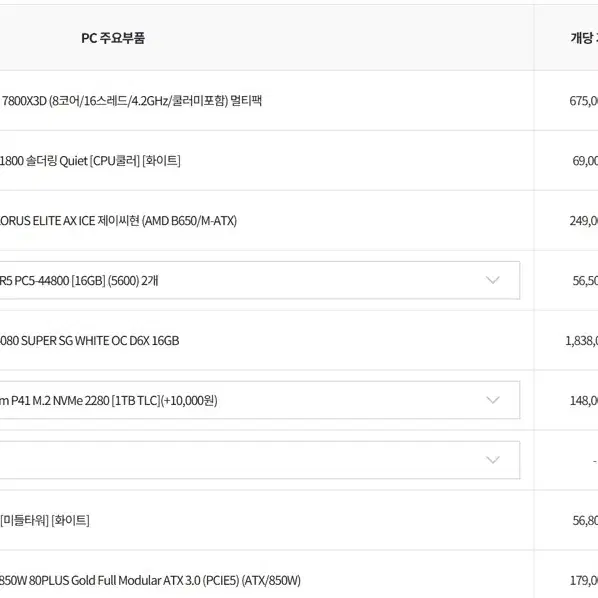Click the 249,0 price of the motherboard row
Screen dimensions: 598x598
pos(584,220)
